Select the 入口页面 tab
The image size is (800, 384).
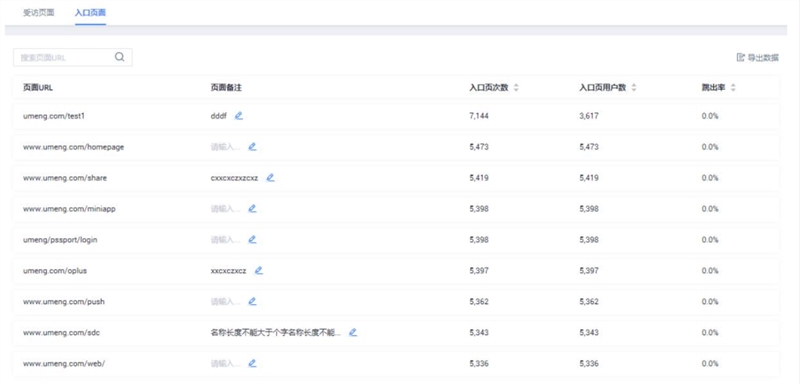[90, 13]
